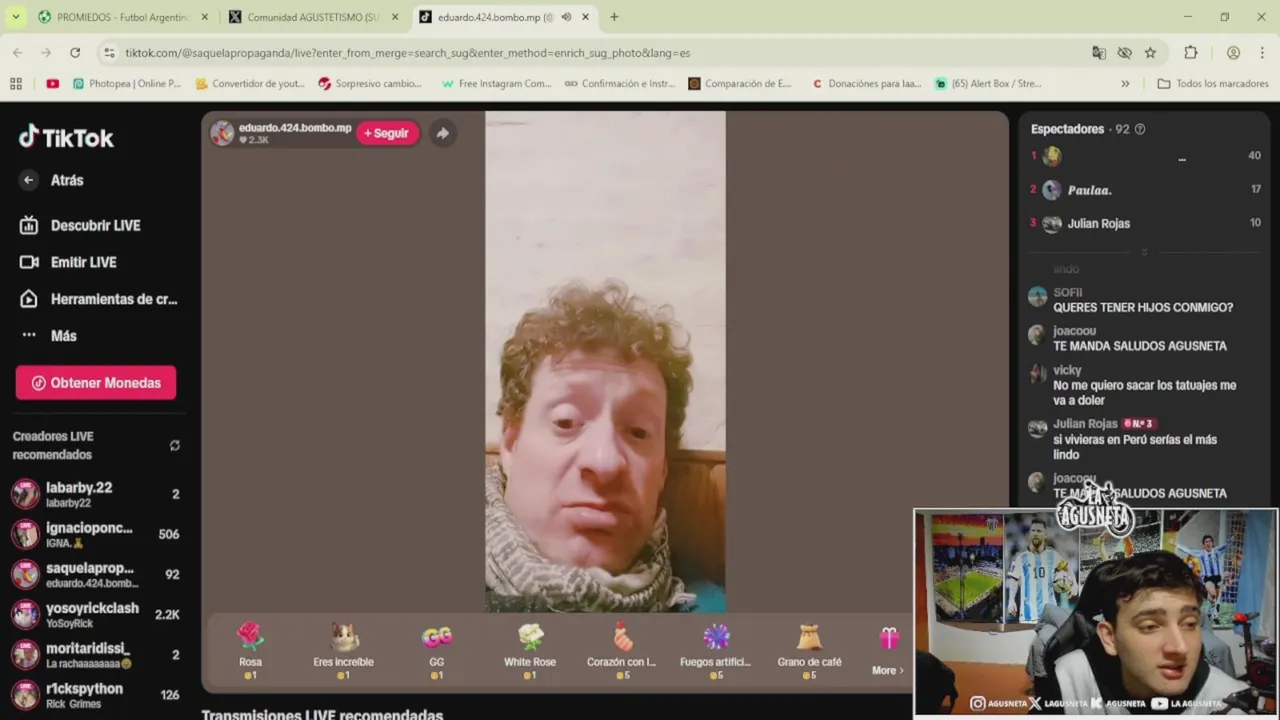
Task: Open Convertidor de youtube bookmark
Action: click(x=250, y=84)
